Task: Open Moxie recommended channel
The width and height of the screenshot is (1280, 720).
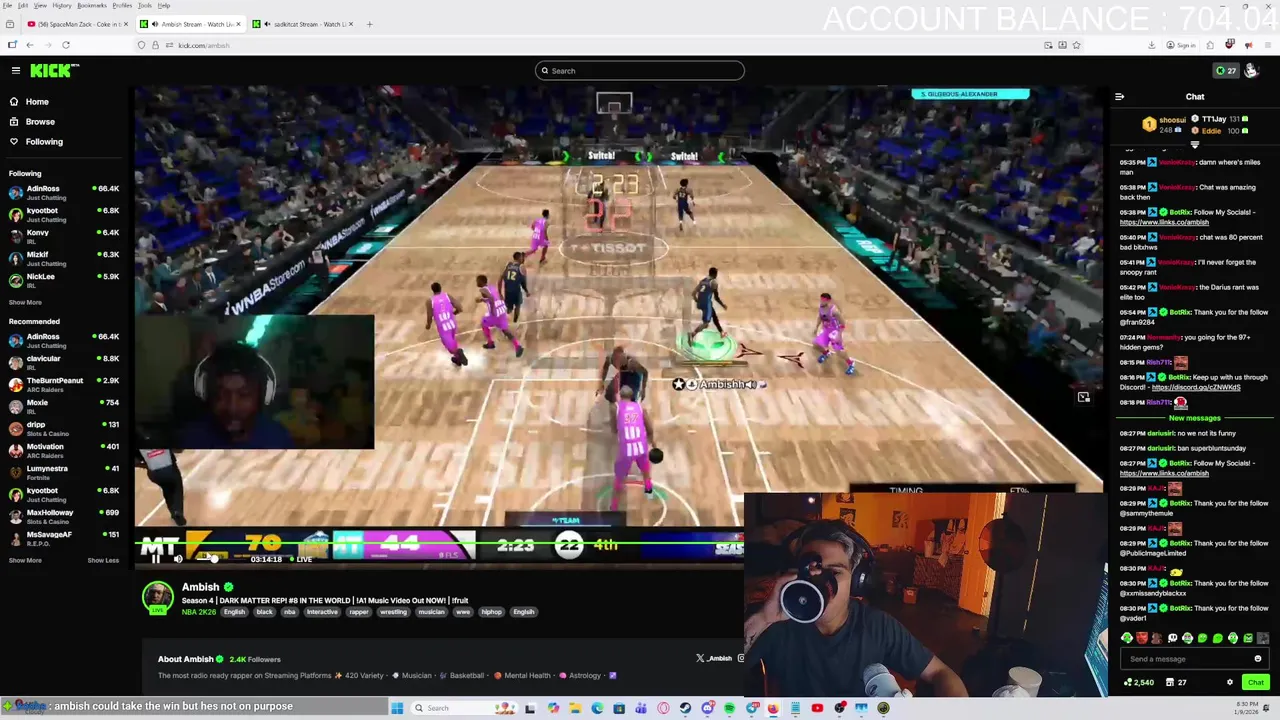Action: [x=62, y=406]
